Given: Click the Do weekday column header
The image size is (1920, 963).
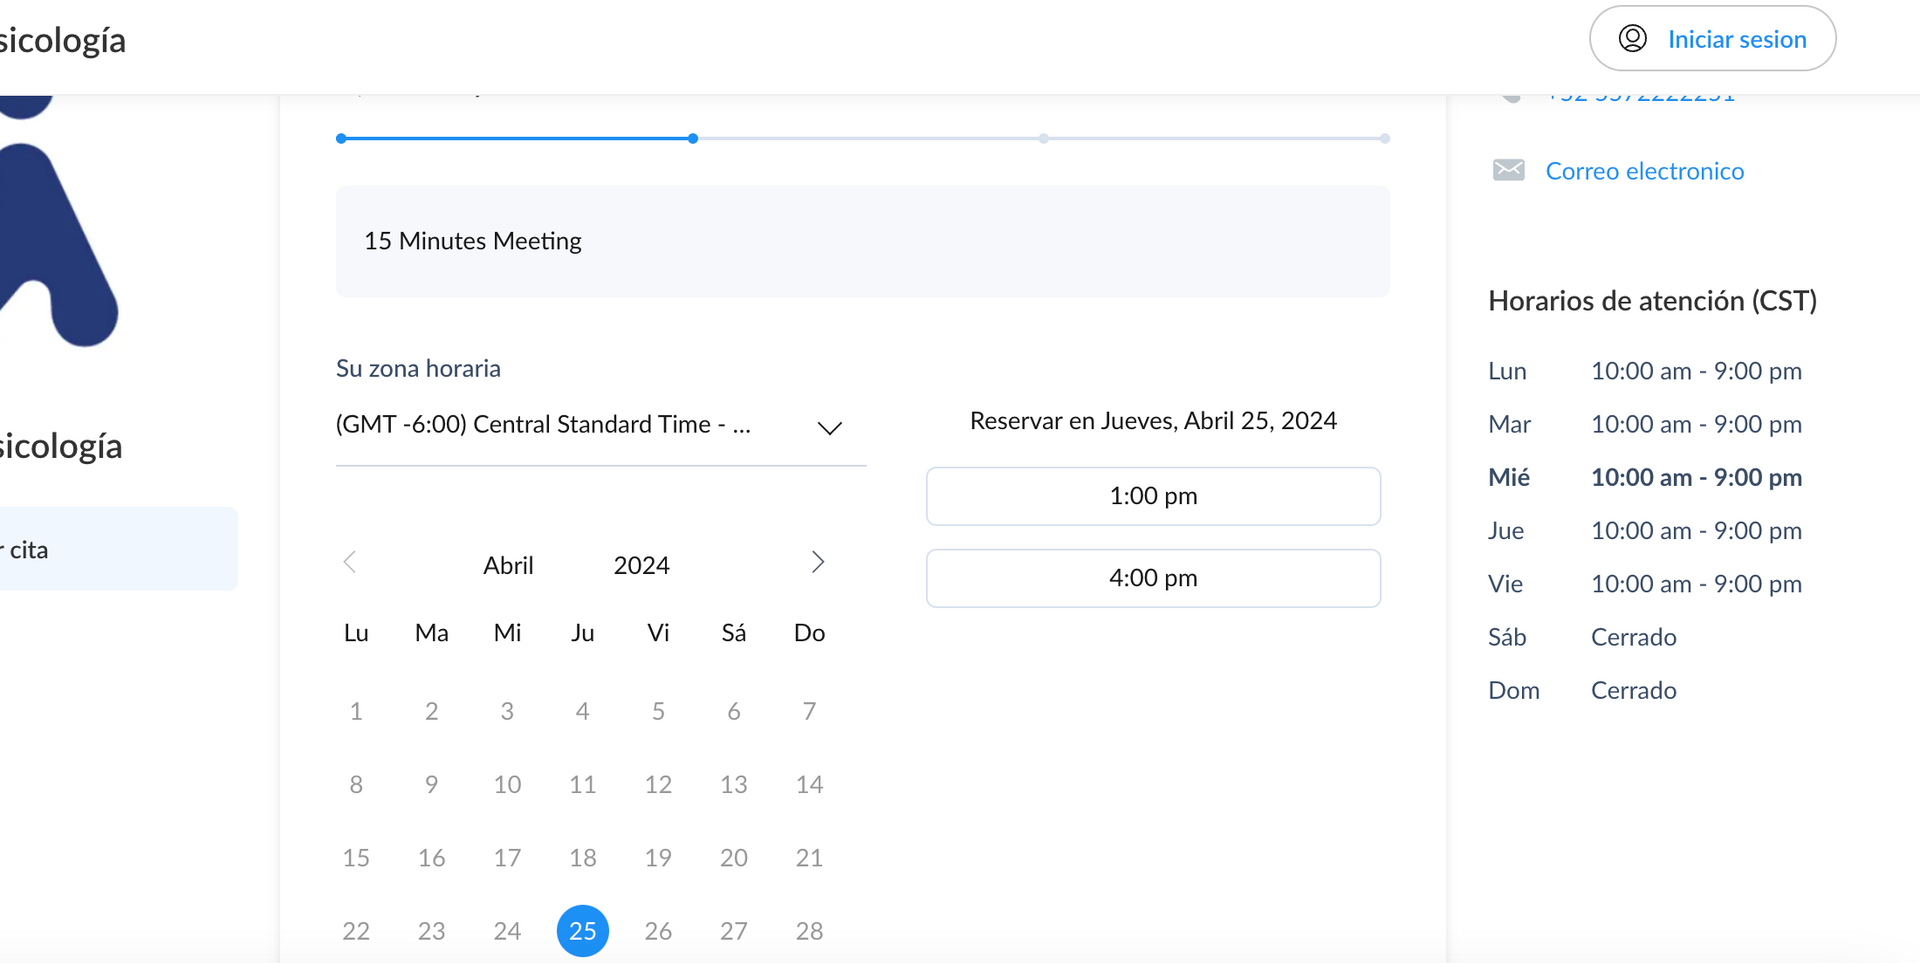Looking at the screenshot, I should click(809, 633).
